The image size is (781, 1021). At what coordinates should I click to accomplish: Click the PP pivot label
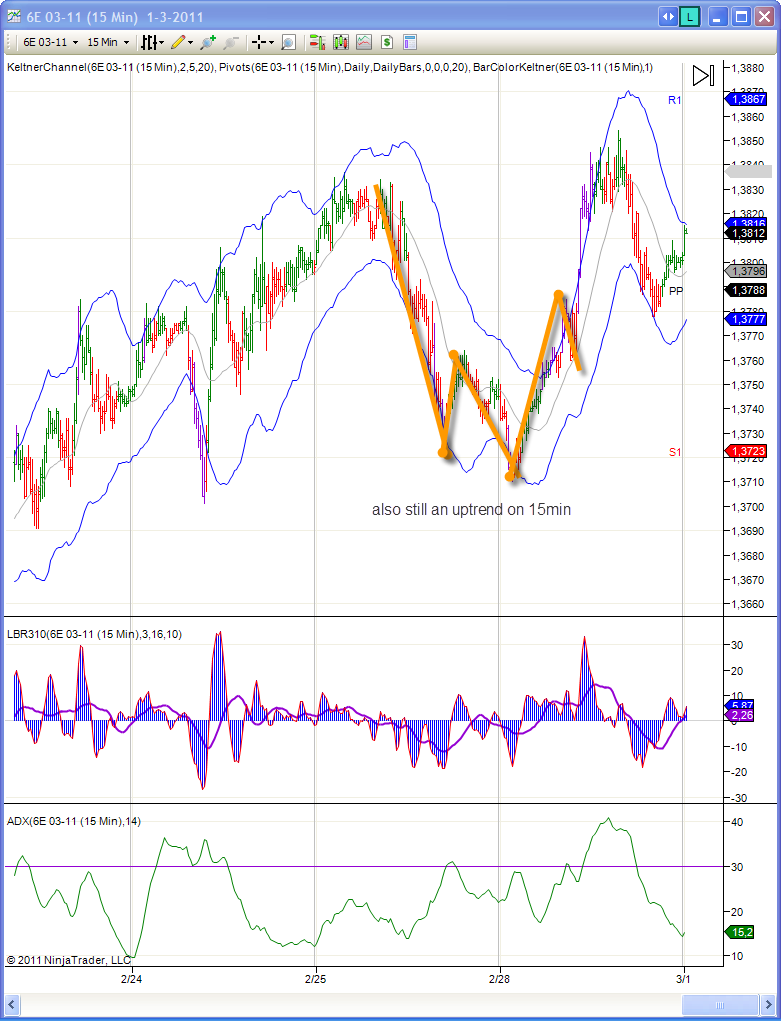point(676,291)
